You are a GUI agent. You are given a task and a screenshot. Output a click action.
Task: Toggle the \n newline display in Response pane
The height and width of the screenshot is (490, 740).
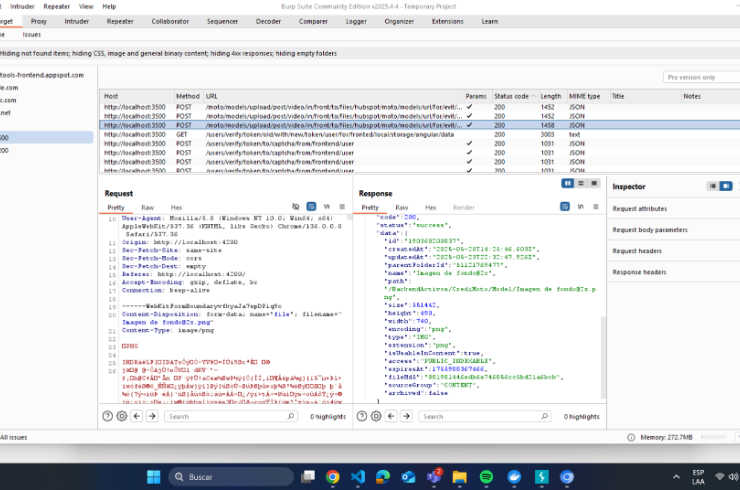click(x=580, y=207)
